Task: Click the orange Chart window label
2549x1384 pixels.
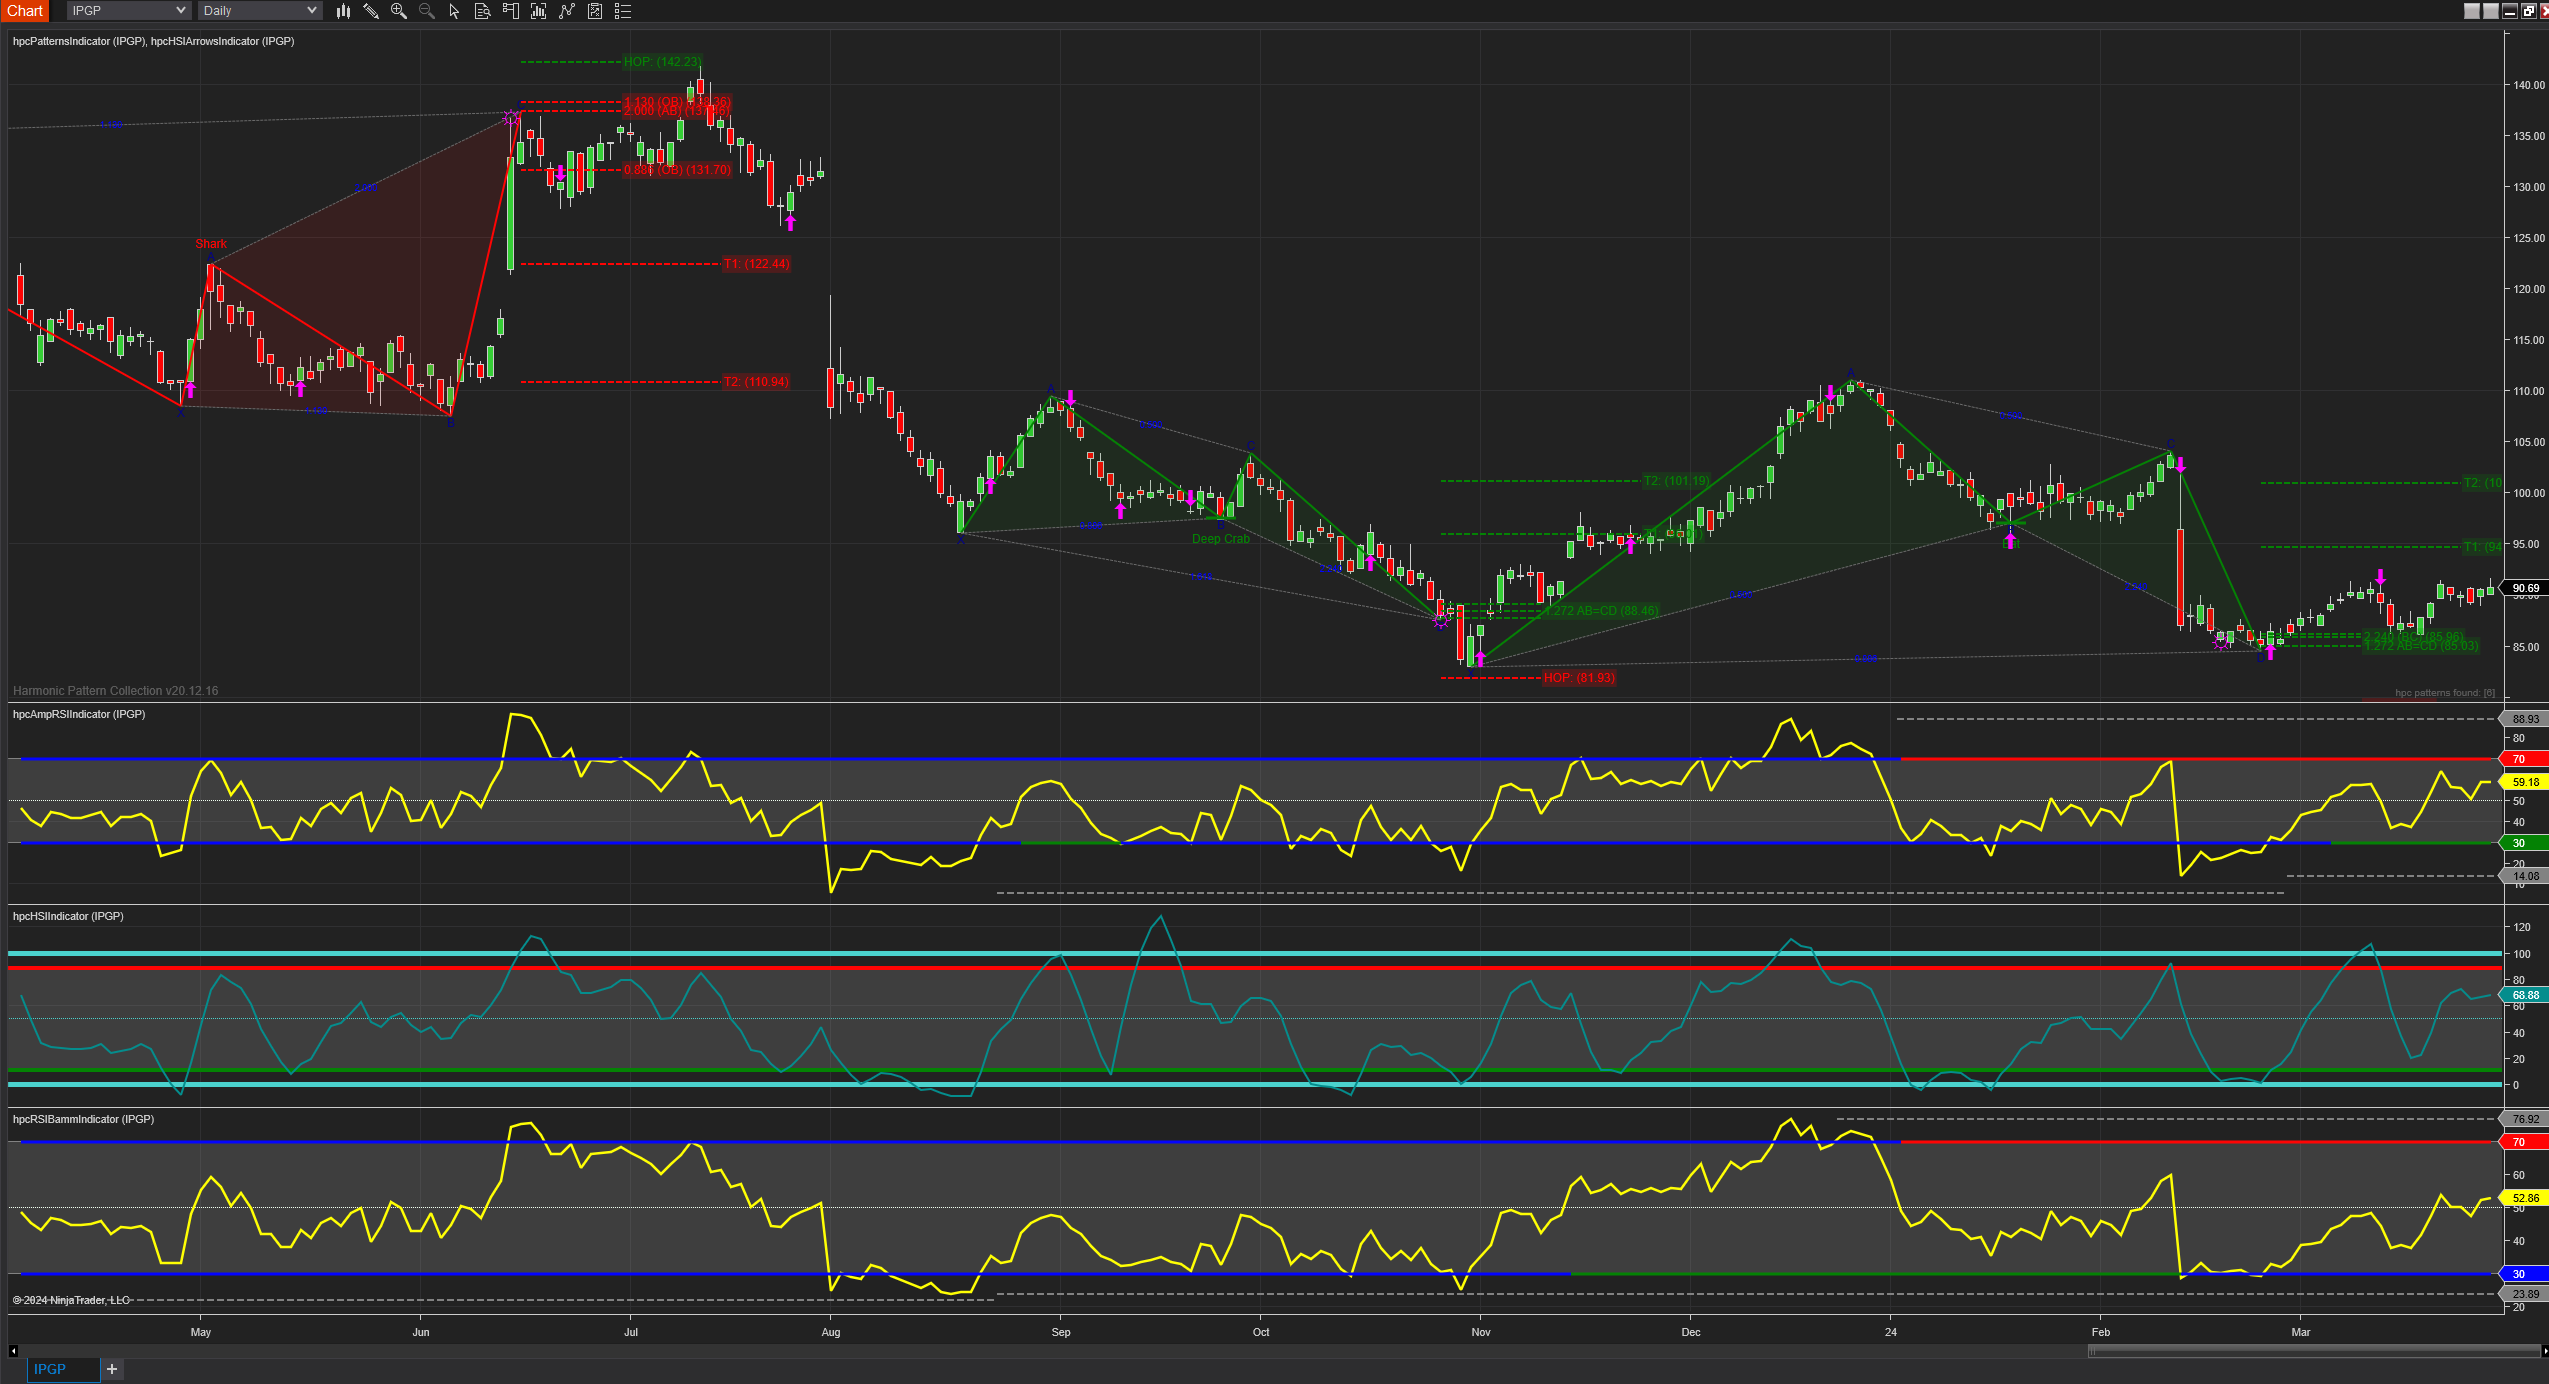Action: tap(25, 11)
